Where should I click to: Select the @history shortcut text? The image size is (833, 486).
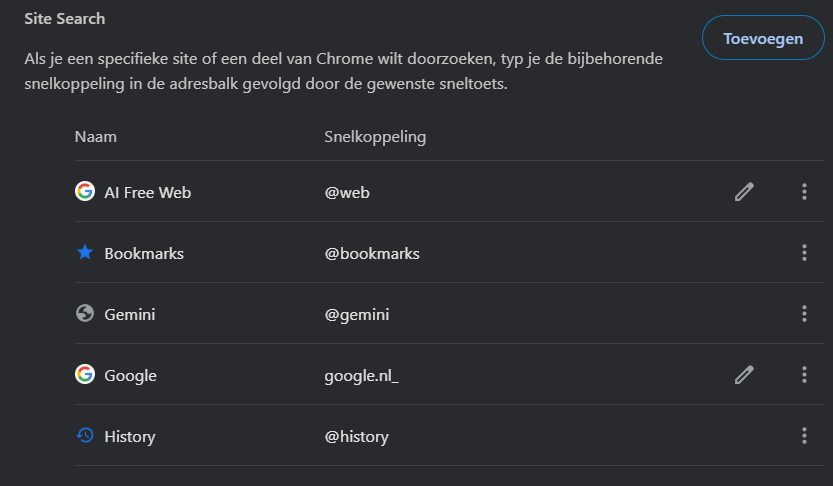(356, 437)
